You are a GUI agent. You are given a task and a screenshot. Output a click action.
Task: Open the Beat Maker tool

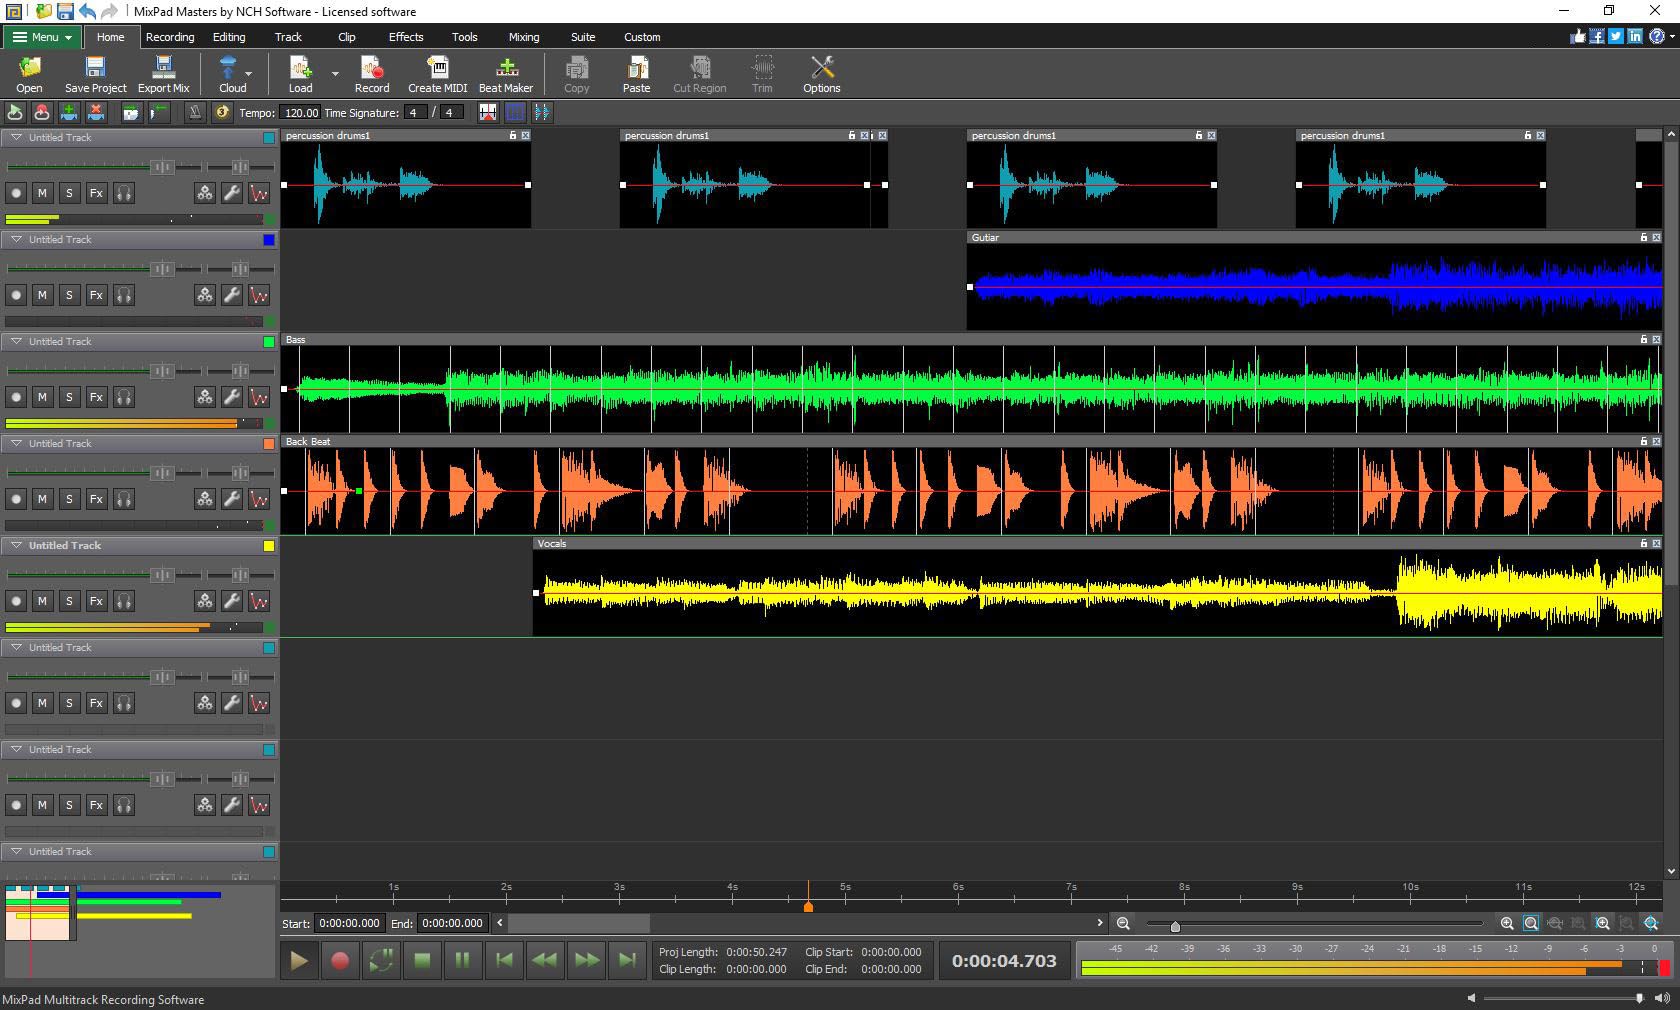click(x=505, y=73)
